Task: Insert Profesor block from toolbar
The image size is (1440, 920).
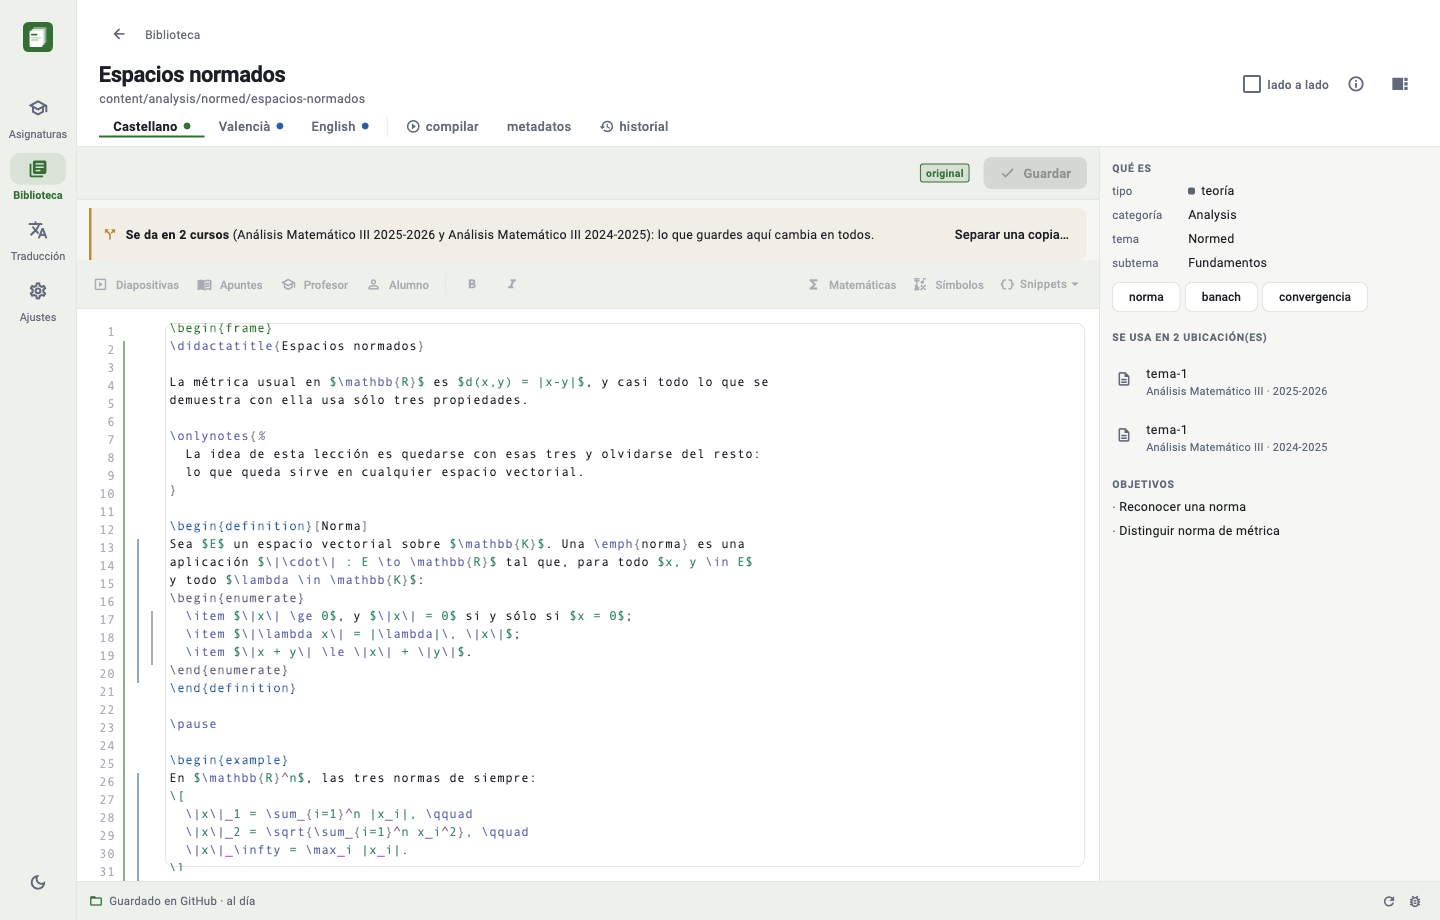Action: pos(315,285)
